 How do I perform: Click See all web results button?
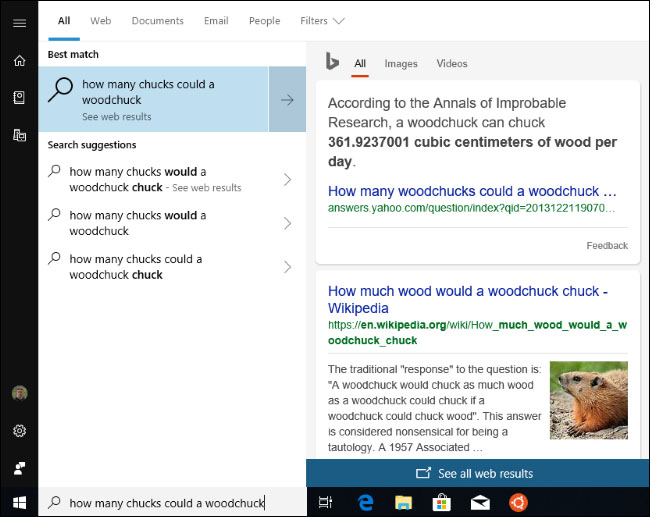point(478,473)
